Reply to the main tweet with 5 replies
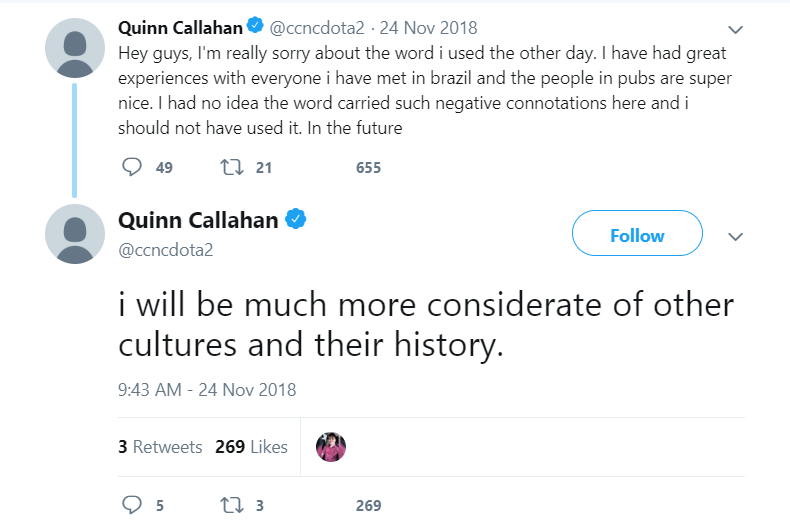 point(132,505)
